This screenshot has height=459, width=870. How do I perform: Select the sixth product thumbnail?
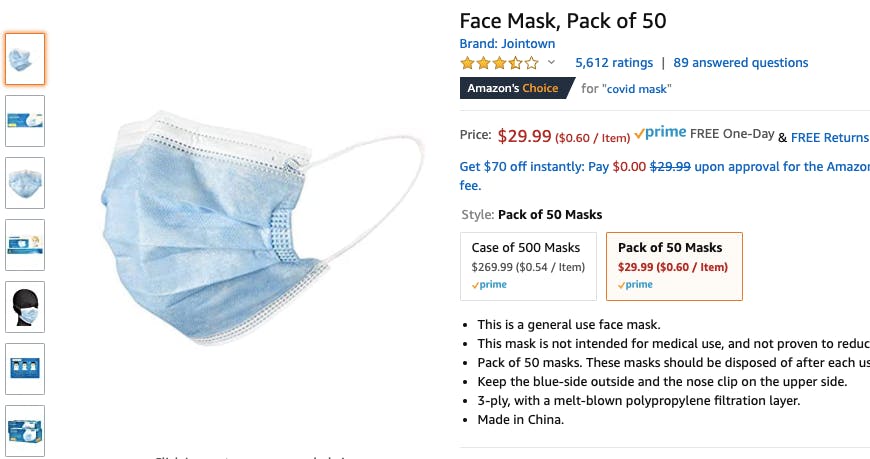[25, 369]
